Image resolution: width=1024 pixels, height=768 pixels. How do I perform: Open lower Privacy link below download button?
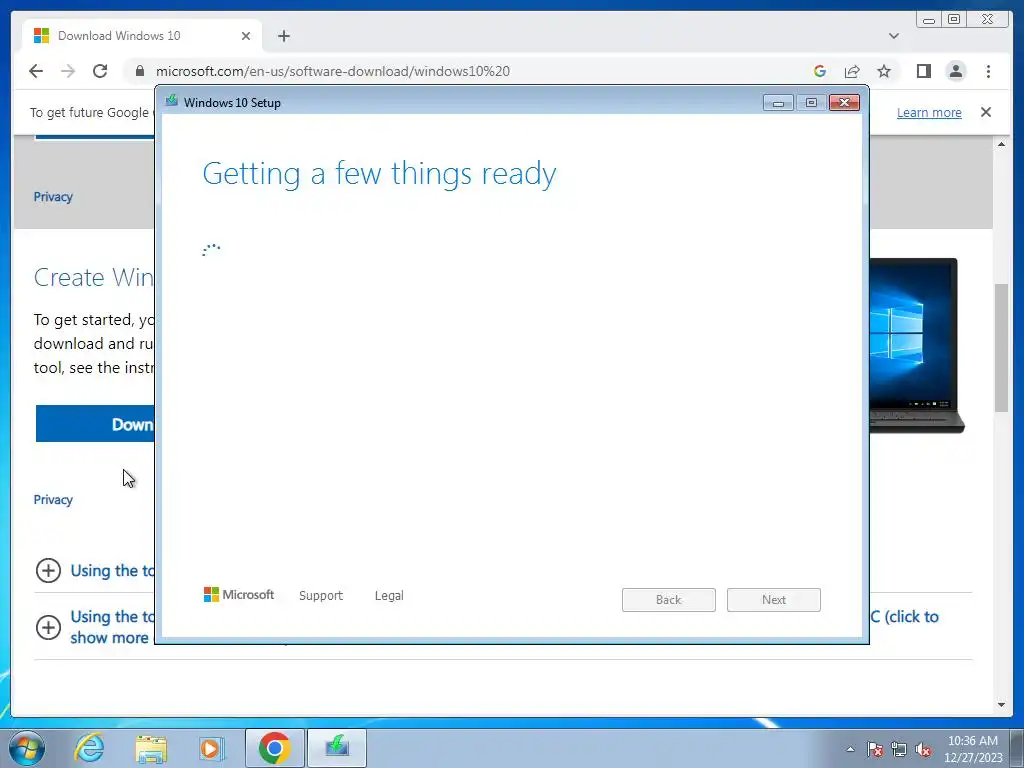click(x=53, y=500)
